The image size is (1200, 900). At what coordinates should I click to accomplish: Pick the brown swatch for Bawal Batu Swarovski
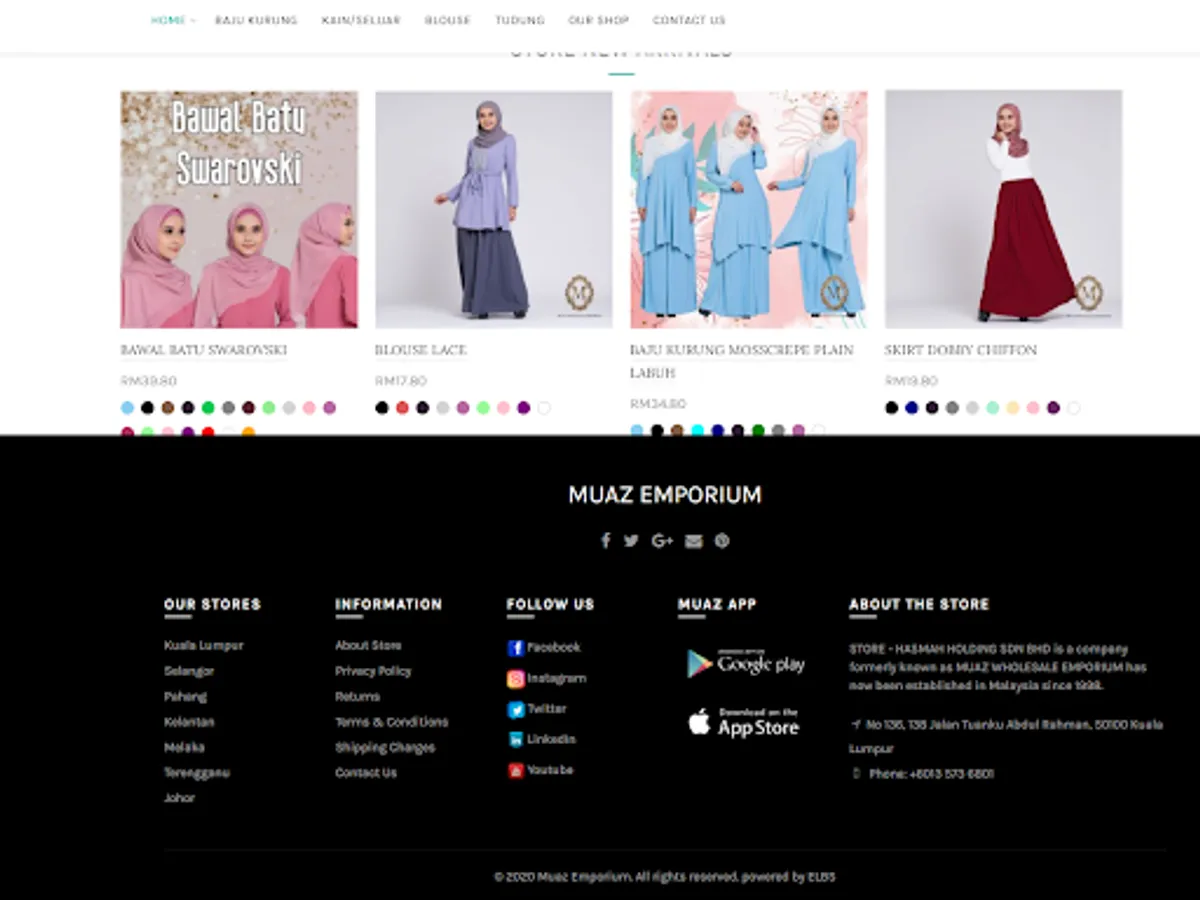click(x=168, y=408)
